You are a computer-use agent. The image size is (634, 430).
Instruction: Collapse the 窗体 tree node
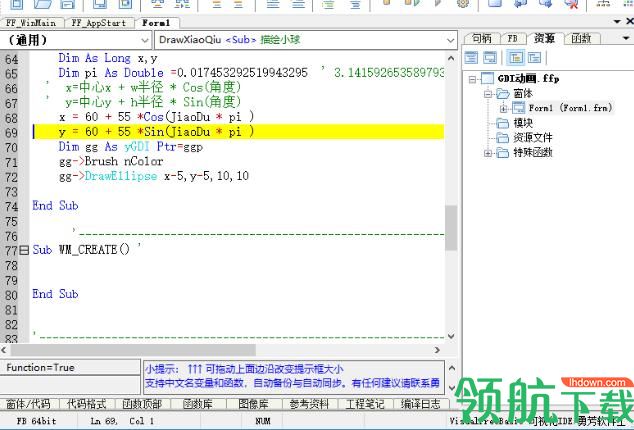click(488, 94)
